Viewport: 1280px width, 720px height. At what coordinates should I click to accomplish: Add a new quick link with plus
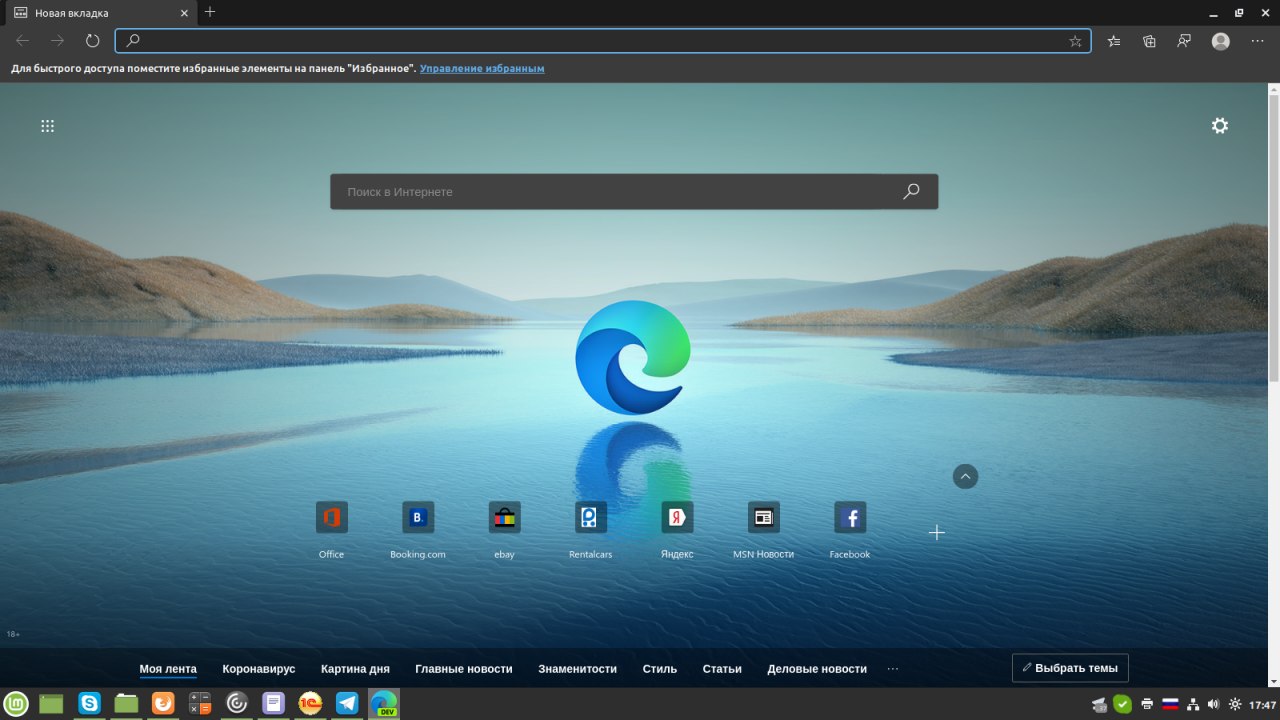[936, 532]
